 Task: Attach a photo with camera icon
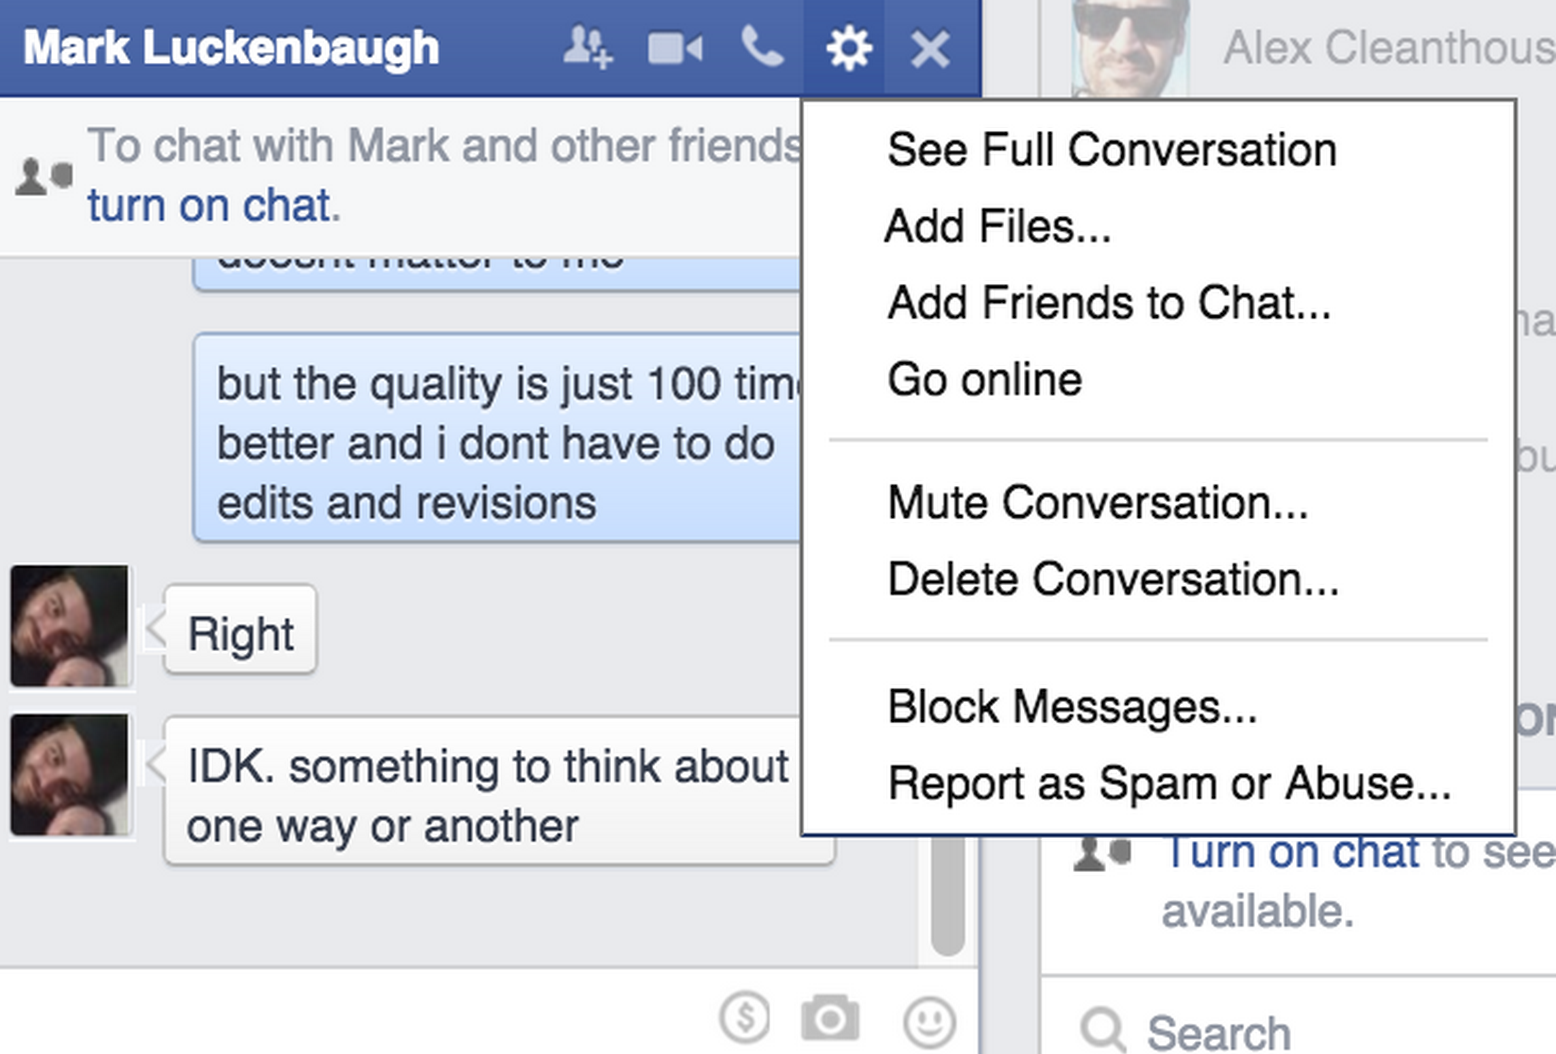point(830,1019)
